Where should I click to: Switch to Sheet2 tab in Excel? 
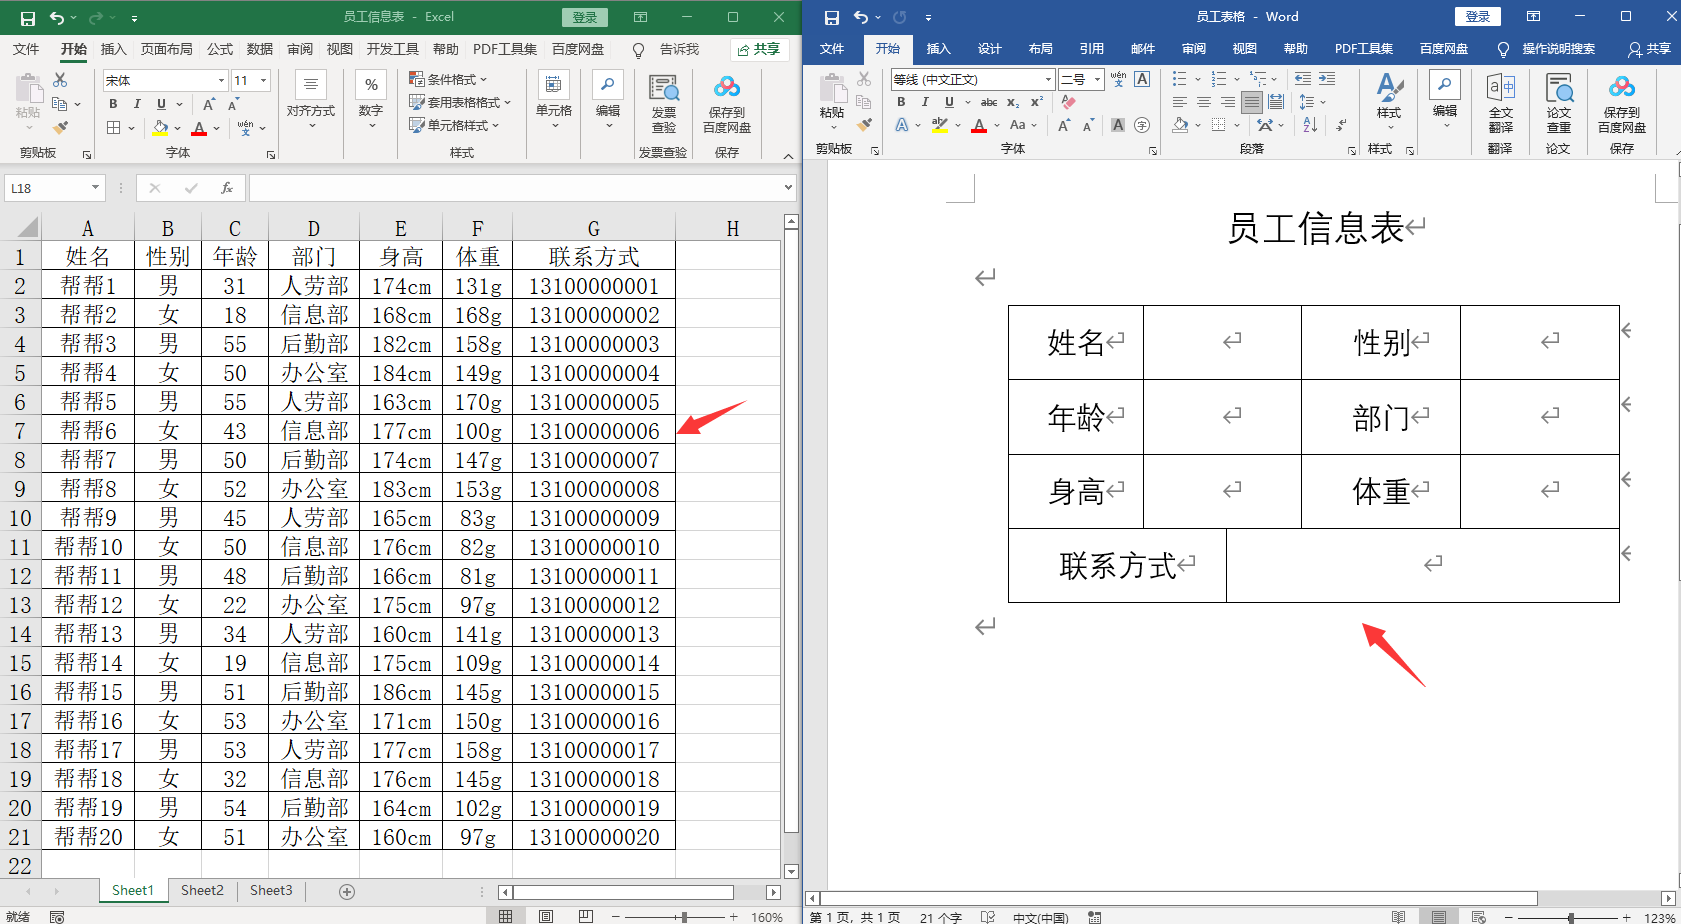point(202,891)
